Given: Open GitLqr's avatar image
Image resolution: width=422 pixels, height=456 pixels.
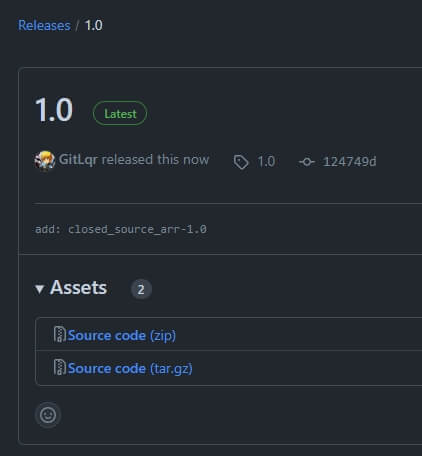Looking at the screenshot, I should pyautogui.click(x=45, y=161).
